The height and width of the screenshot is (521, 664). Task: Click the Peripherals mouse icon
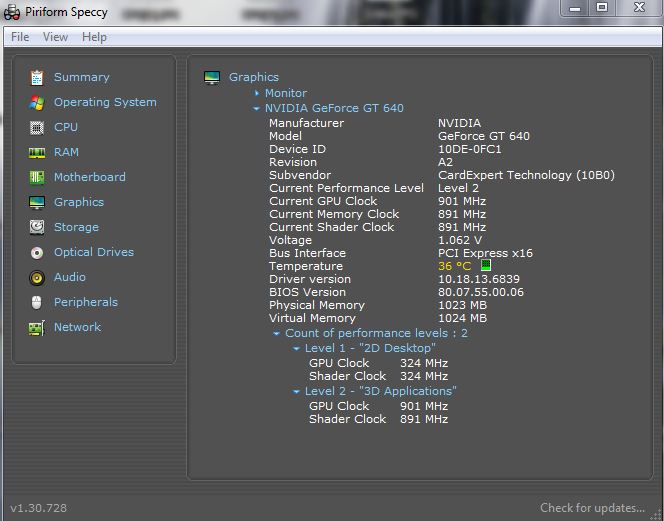tap(37, 302)
